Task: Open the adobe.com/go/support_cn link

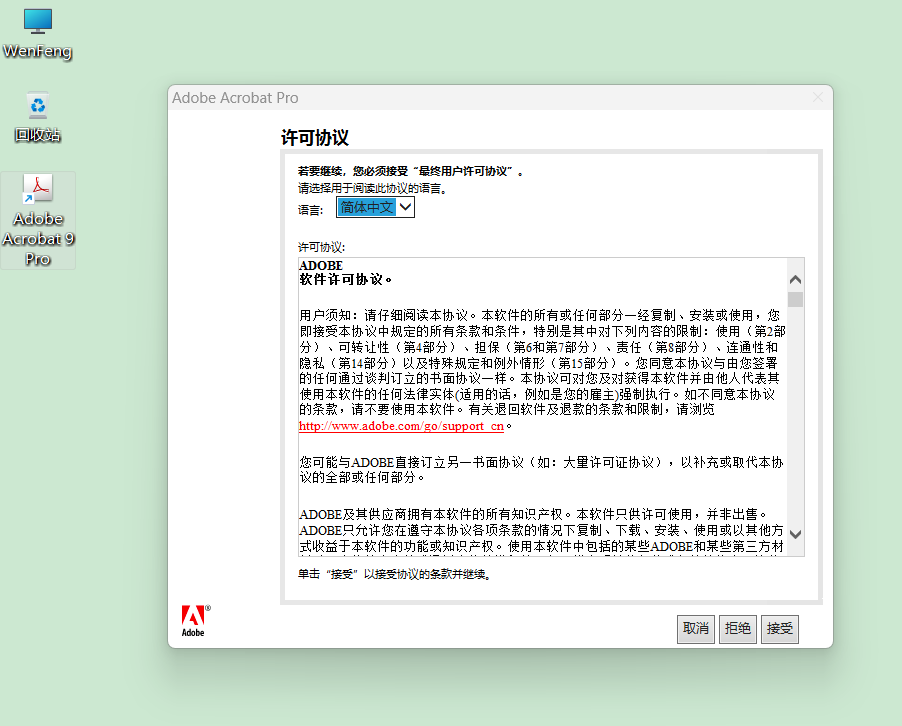Action: point(402,426)
